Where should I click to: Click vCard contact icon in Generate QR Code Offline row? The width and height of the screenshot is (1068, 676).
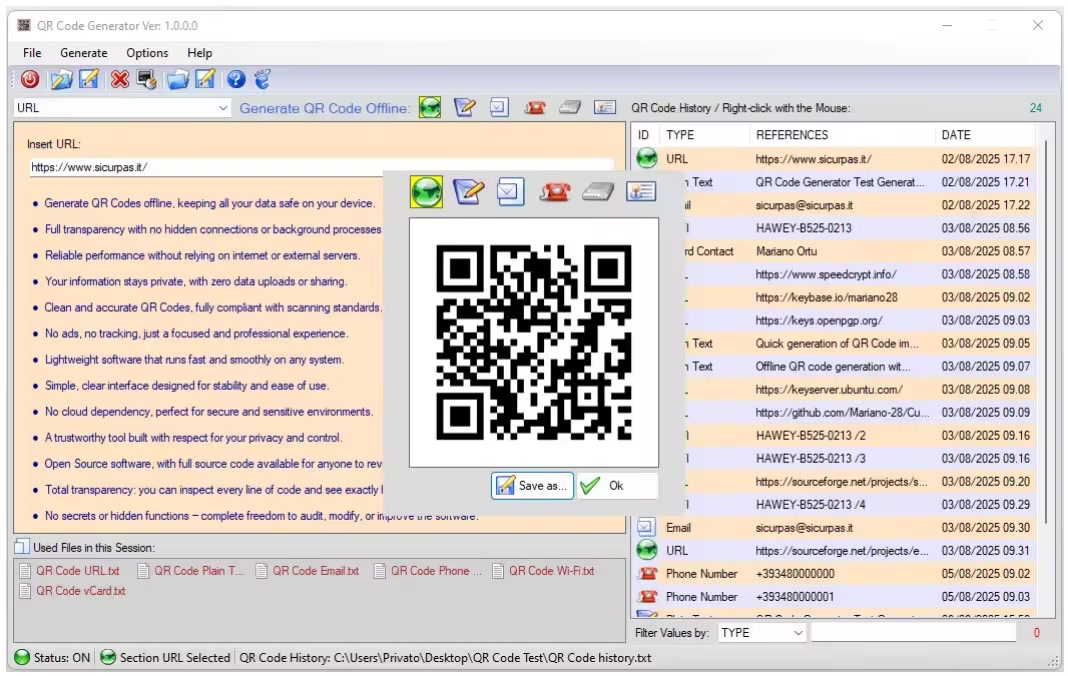tap(605, 107)
